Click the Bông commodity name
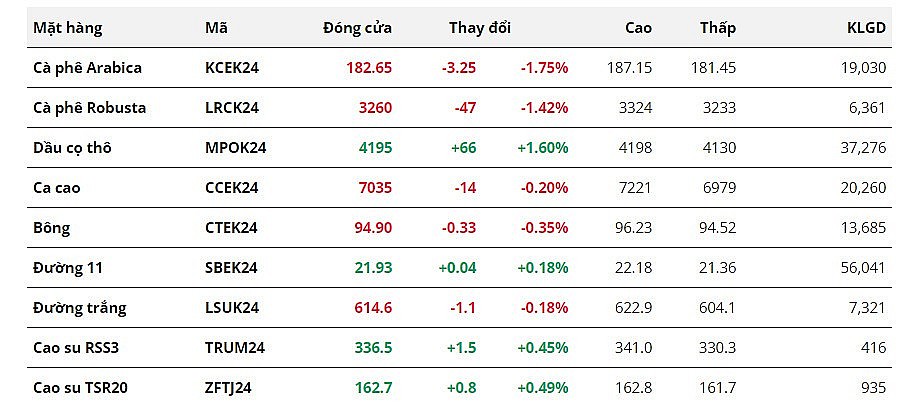The image size is (921, 404). [x=52, y=228]
